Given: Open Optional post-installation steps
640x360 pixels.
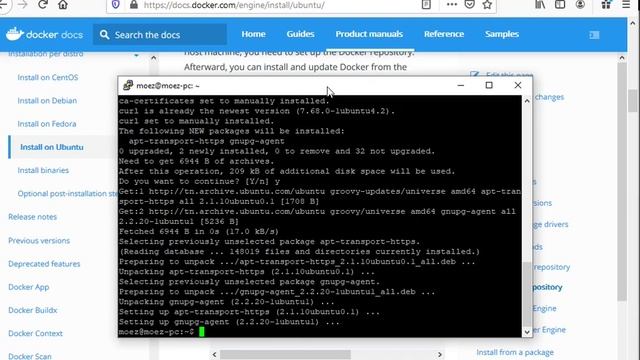Looking at the screenshot, I should (67, 193).
